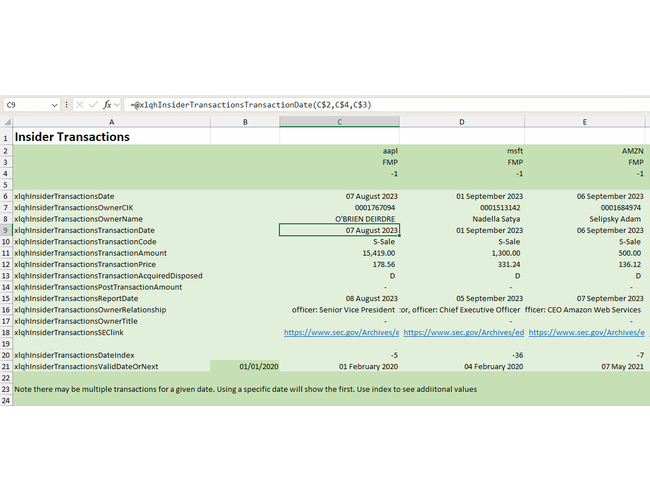Click the confirm formula checkmark icon
The height and width of the screenshot is (500, 650).
[x=93, y=105]
